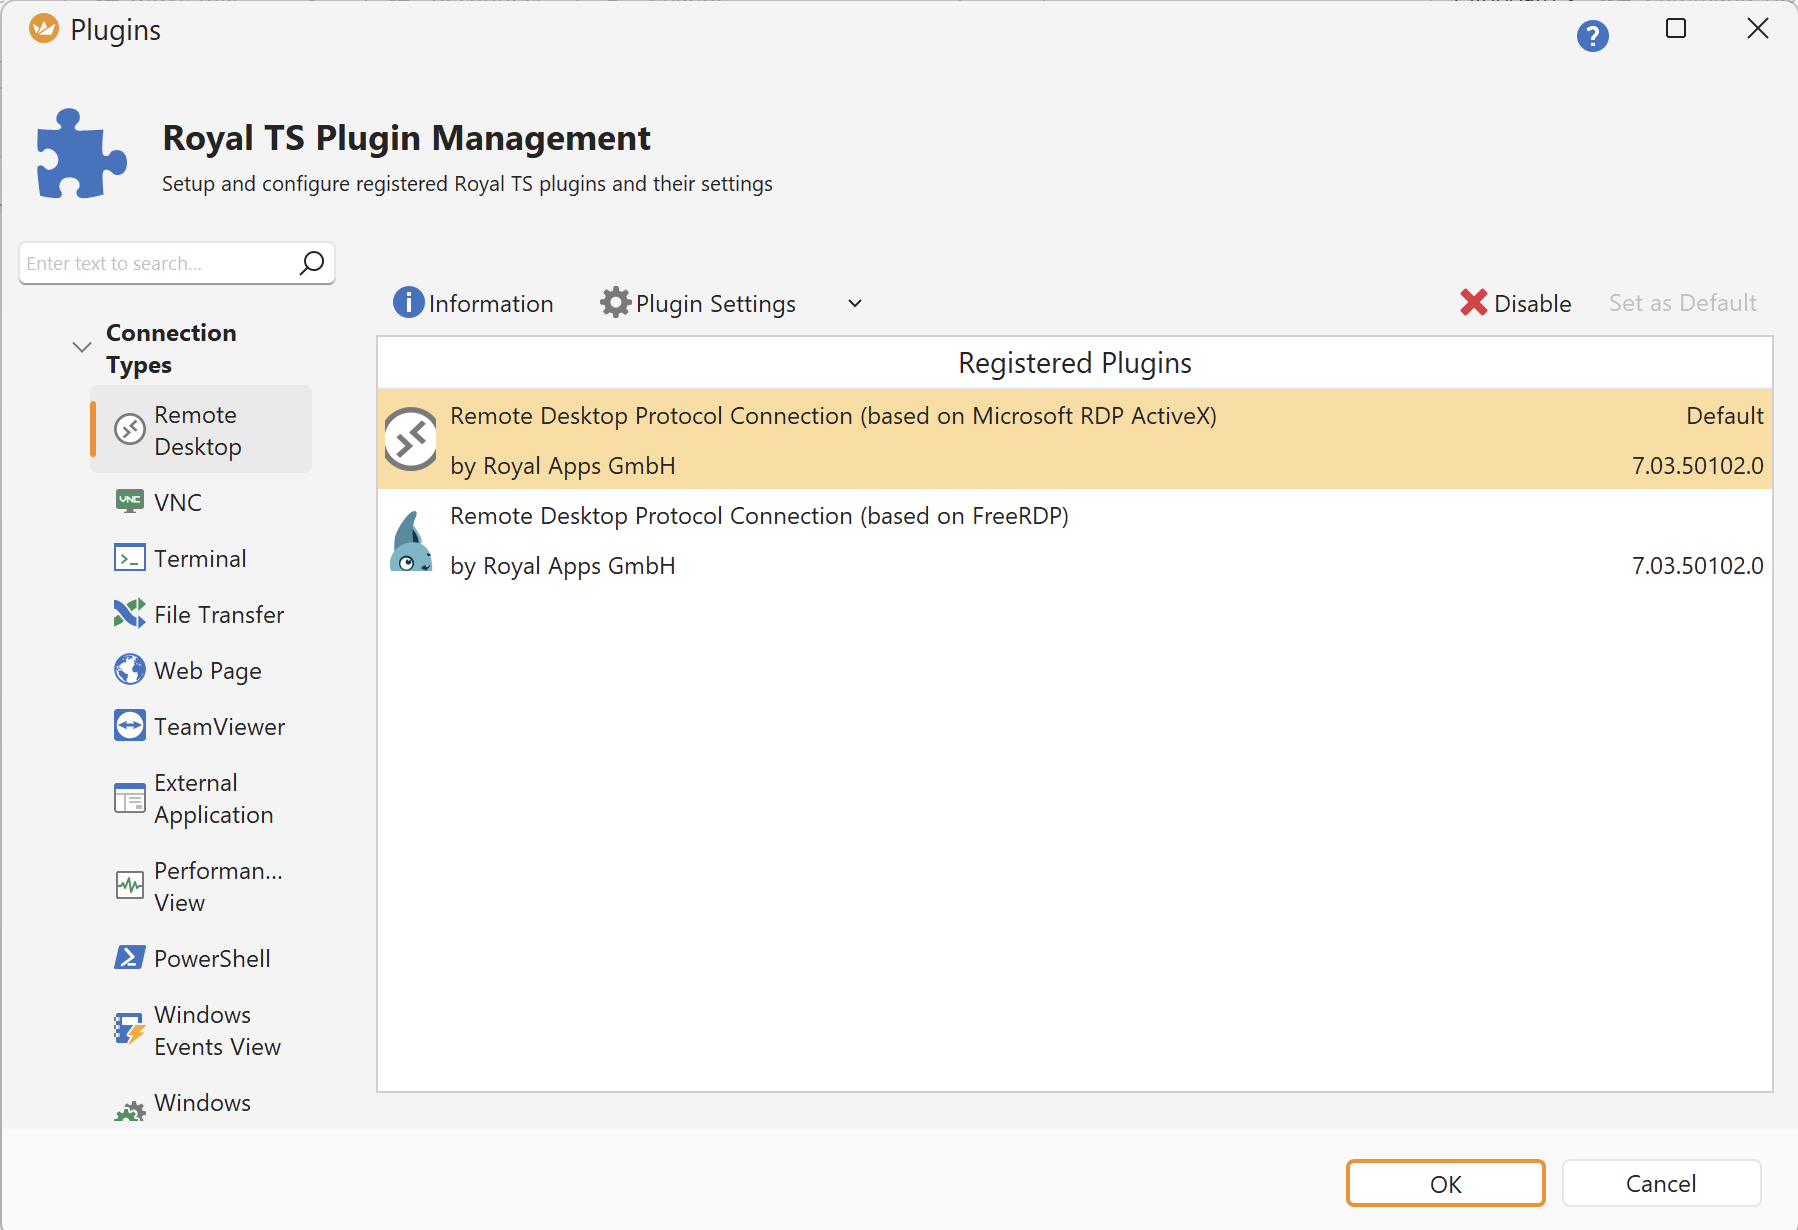Viewport: 1798px width, 1230px height.
Task: Select the Windows Events View icon
Action: (130, 1029)
